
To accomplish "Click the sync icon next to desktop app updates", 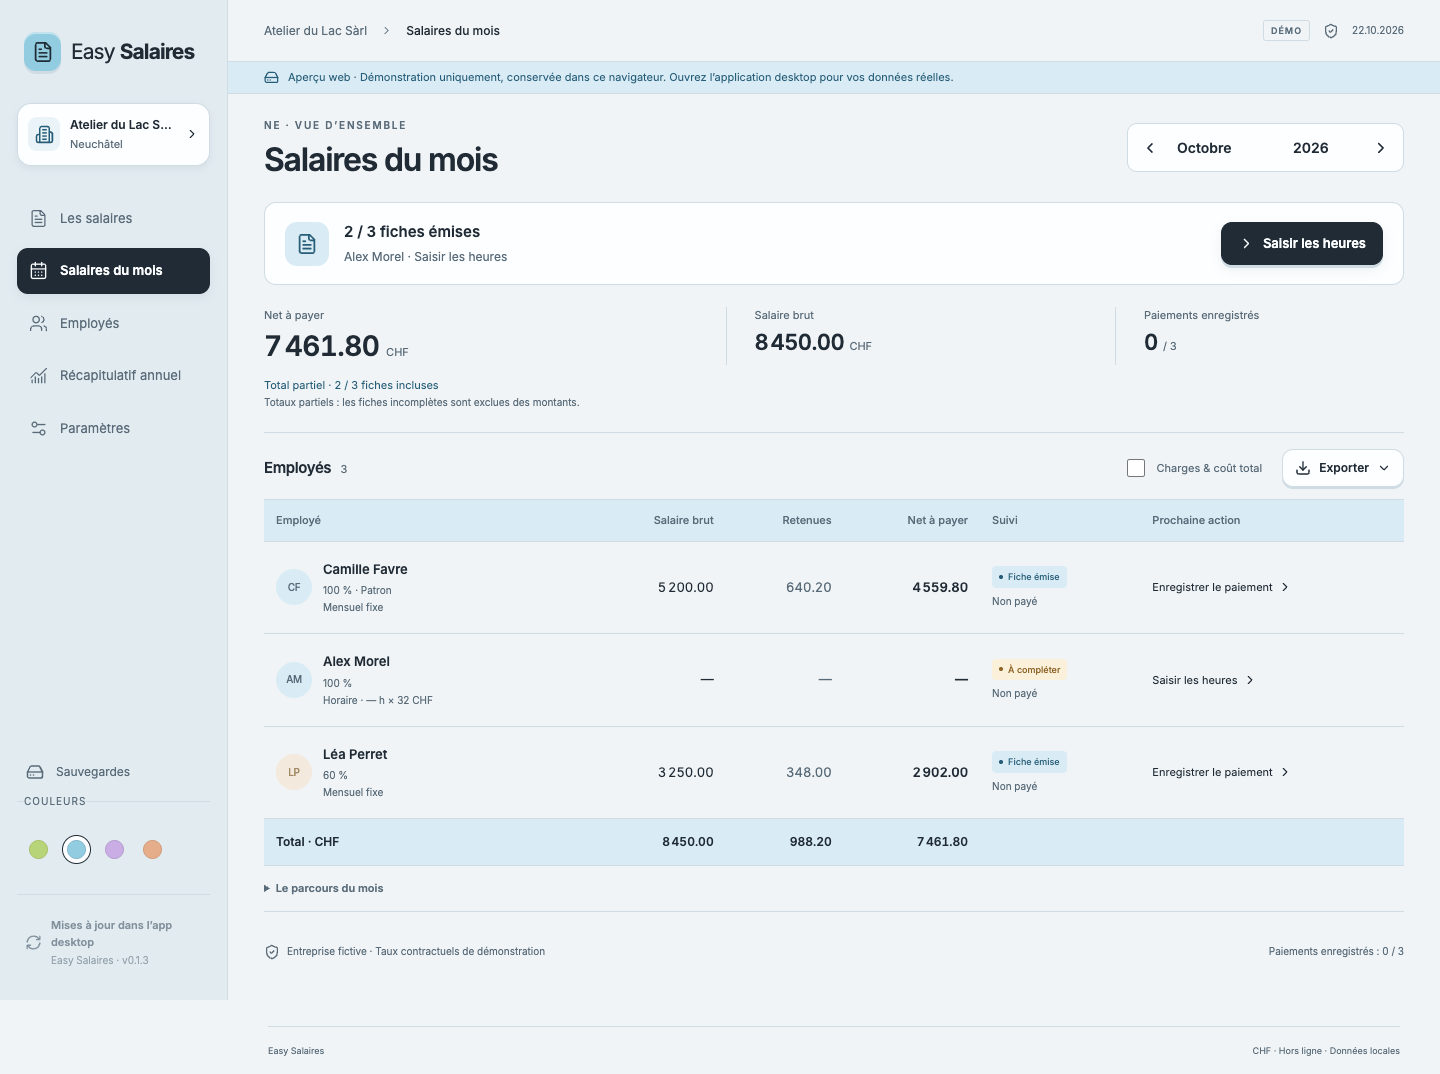I will point(34,942).
